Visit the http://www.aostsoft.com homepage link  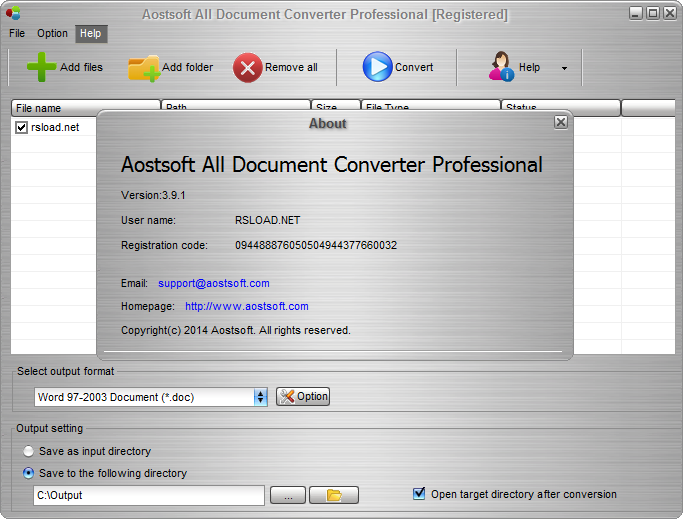[x=247, y=306]
